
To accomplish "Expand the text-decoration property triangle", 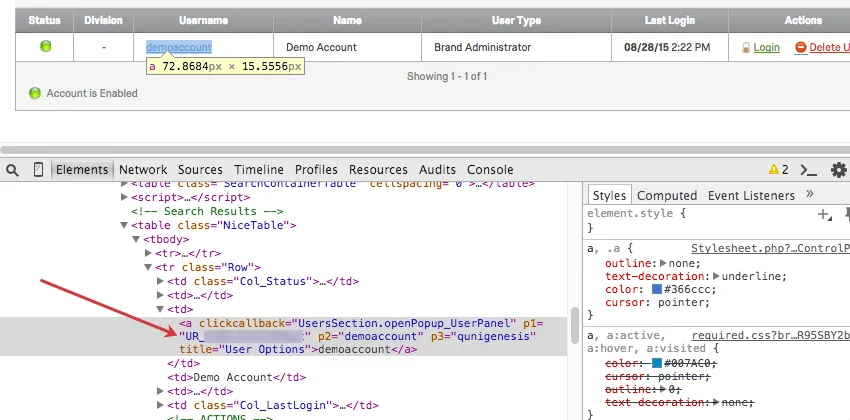I will (x=715, y=277).
